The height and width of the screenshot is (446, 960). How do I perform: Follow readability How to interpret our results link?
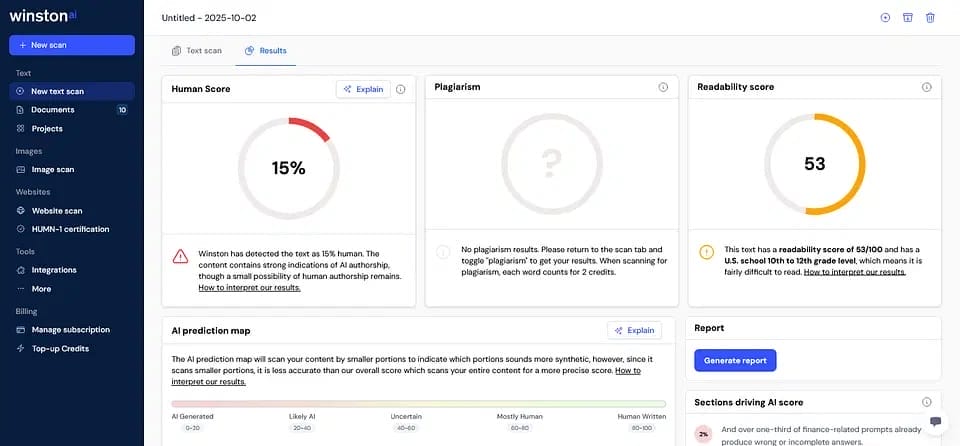[855, 272]
